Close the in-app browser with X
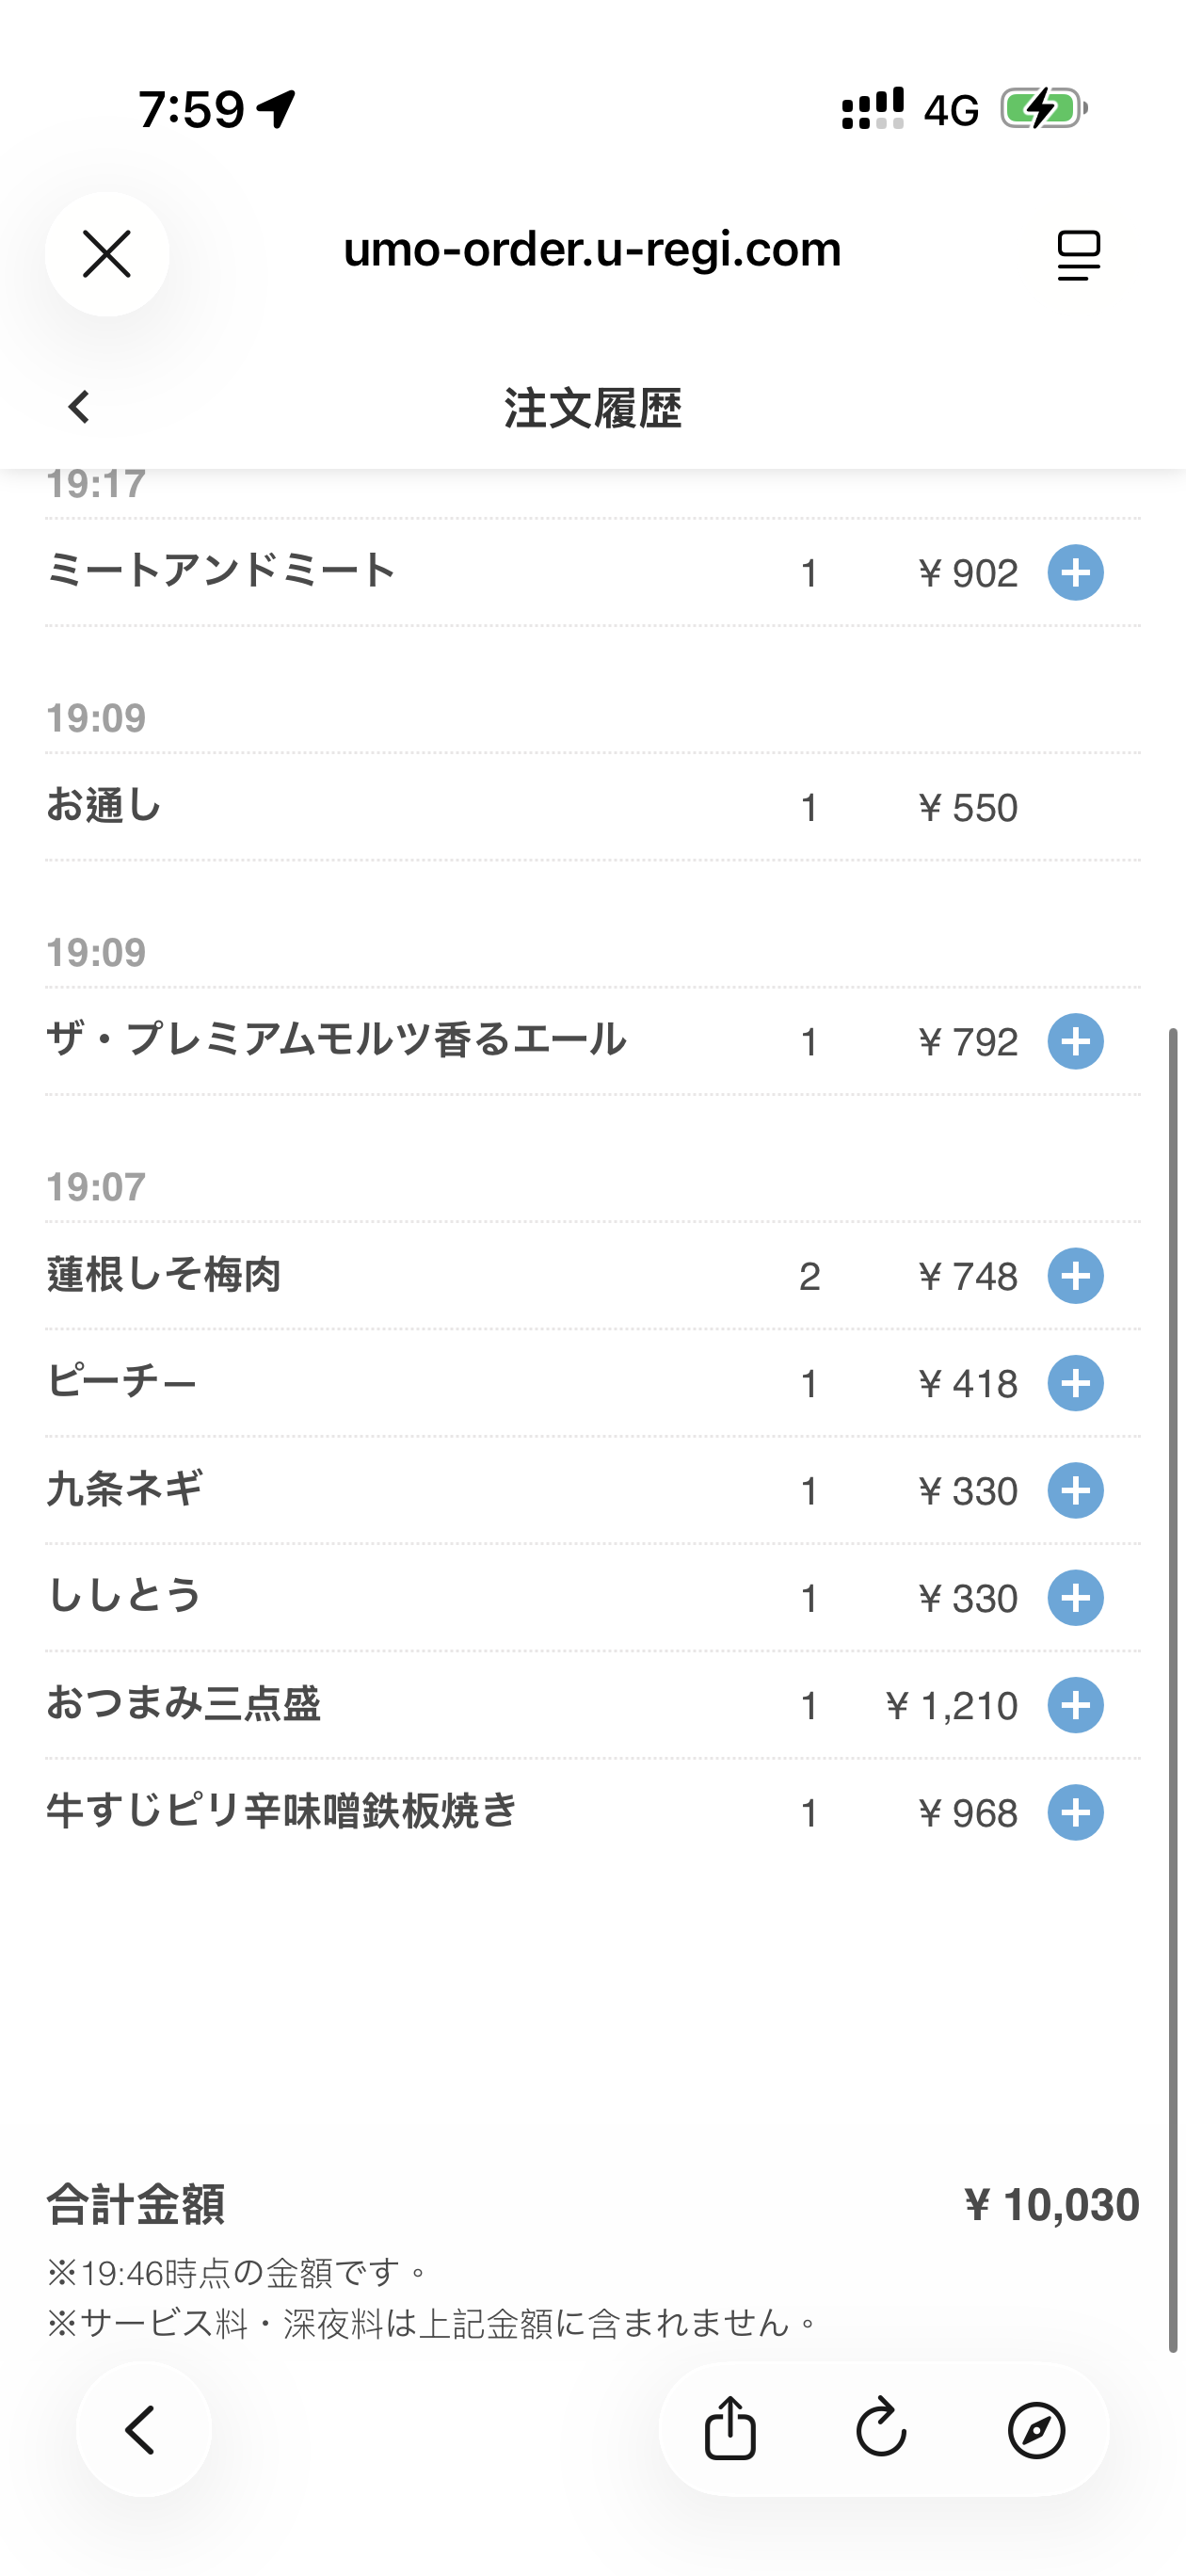 tap(107, 254)
